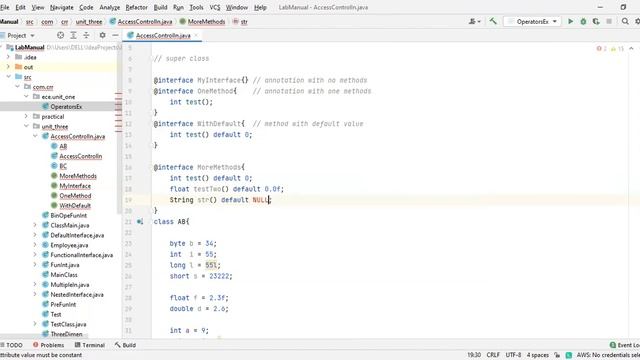Click the stop process icon
Viewport: 640px width, 360px height.
point(609,21)
